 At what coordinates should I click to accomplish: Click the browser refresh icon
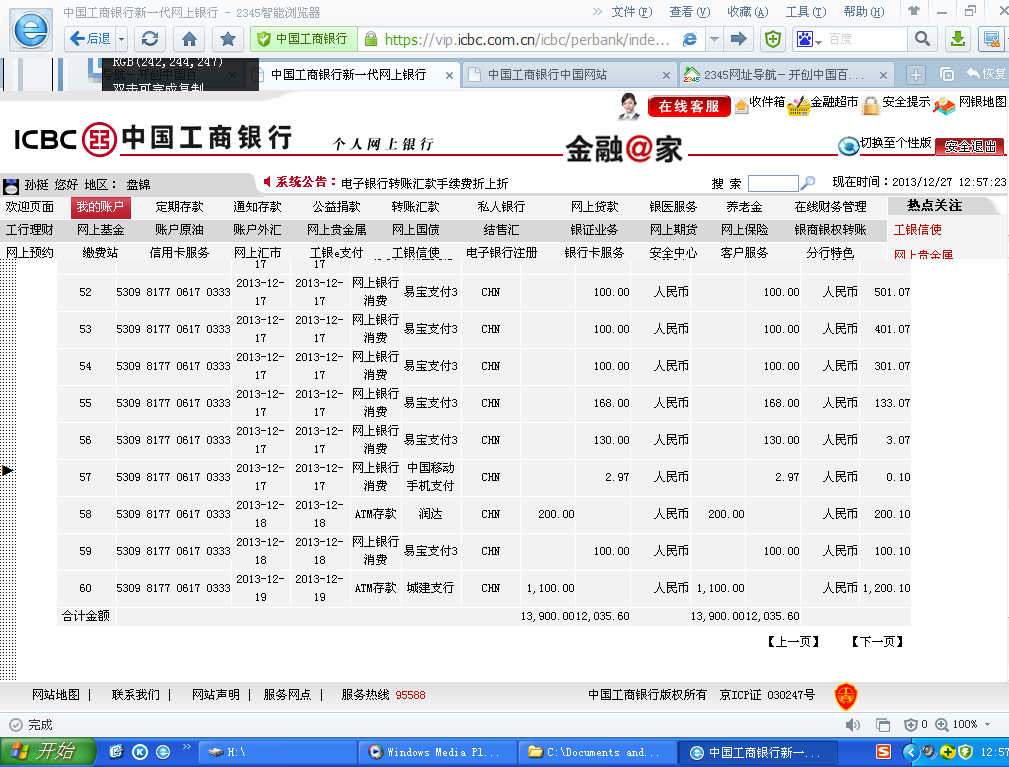(x=150, y=39)
